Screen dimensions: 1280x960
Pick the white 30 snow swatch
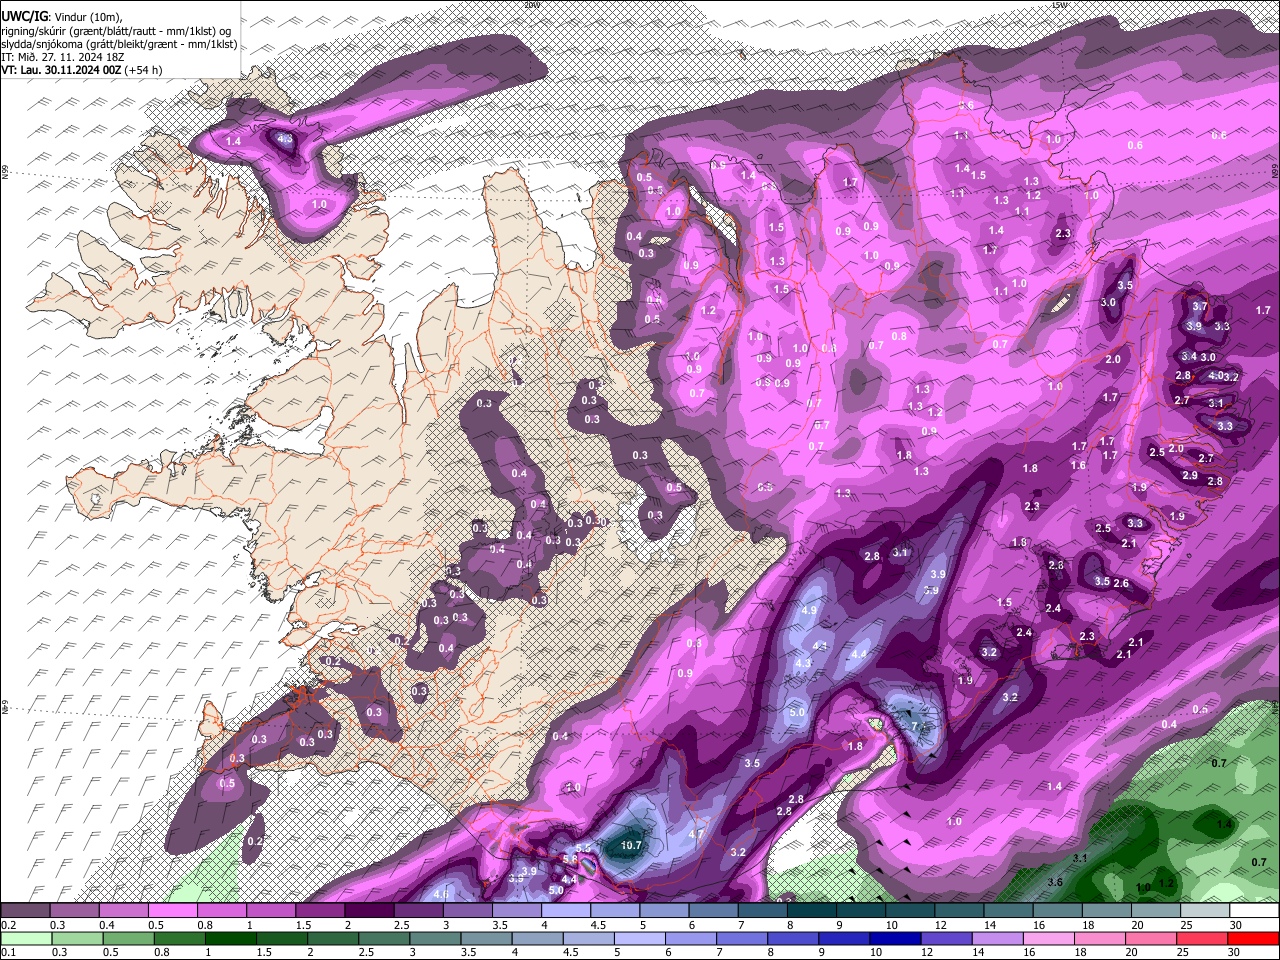(x=1254, y=911)
